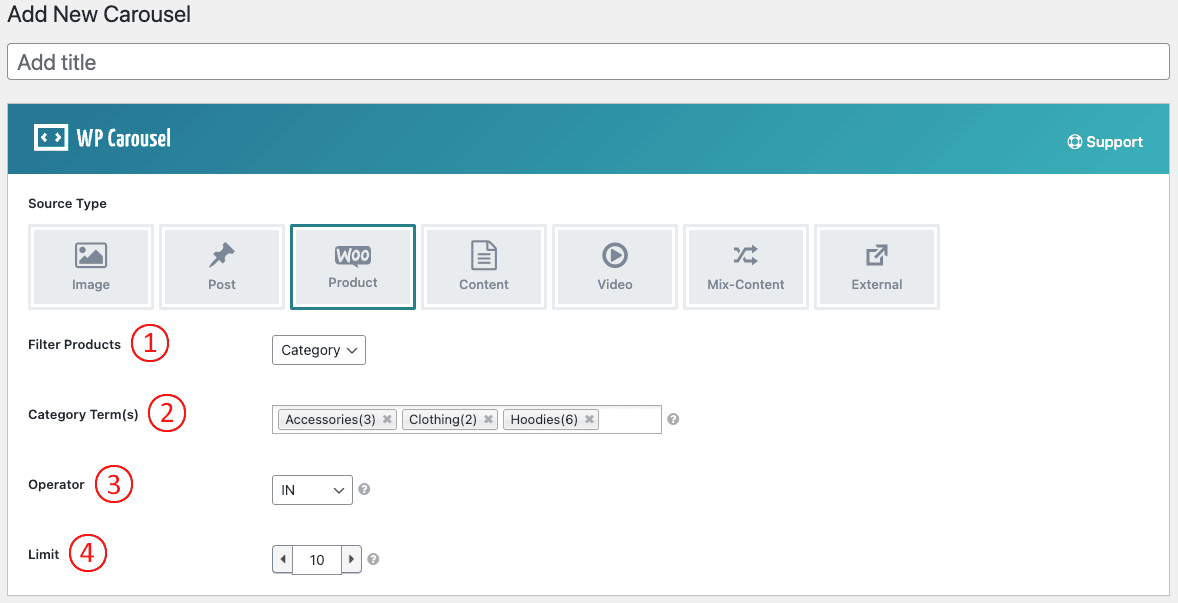
Task: Pick the Video source type
Action: pos(614,267)
